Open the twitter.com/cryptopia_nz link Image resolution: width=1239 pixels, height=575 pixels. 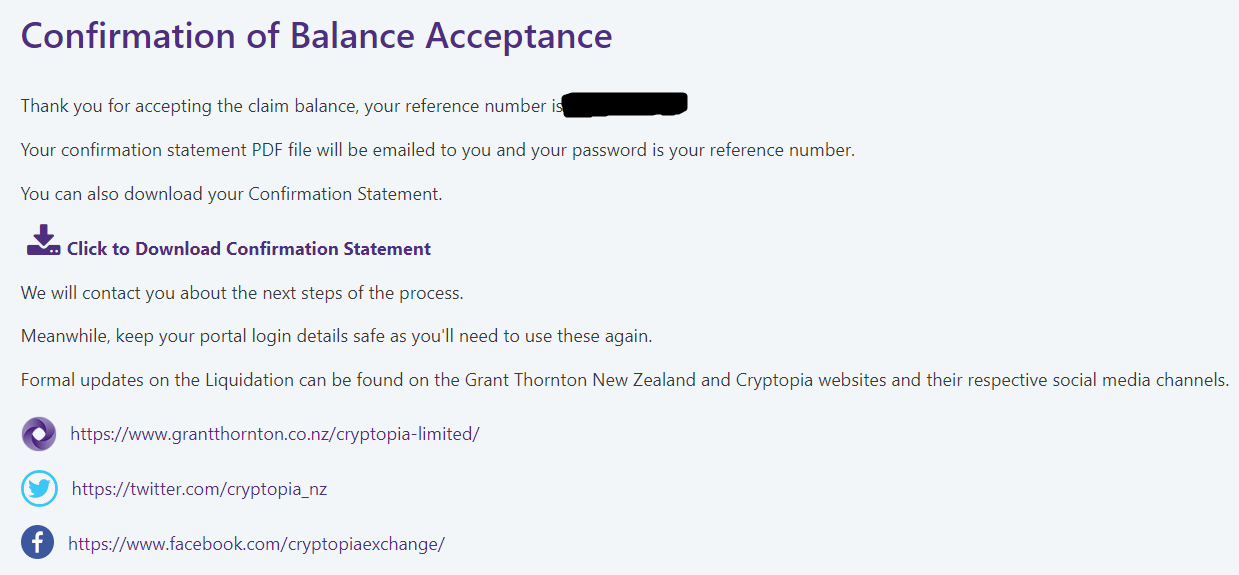pos(199,489)
